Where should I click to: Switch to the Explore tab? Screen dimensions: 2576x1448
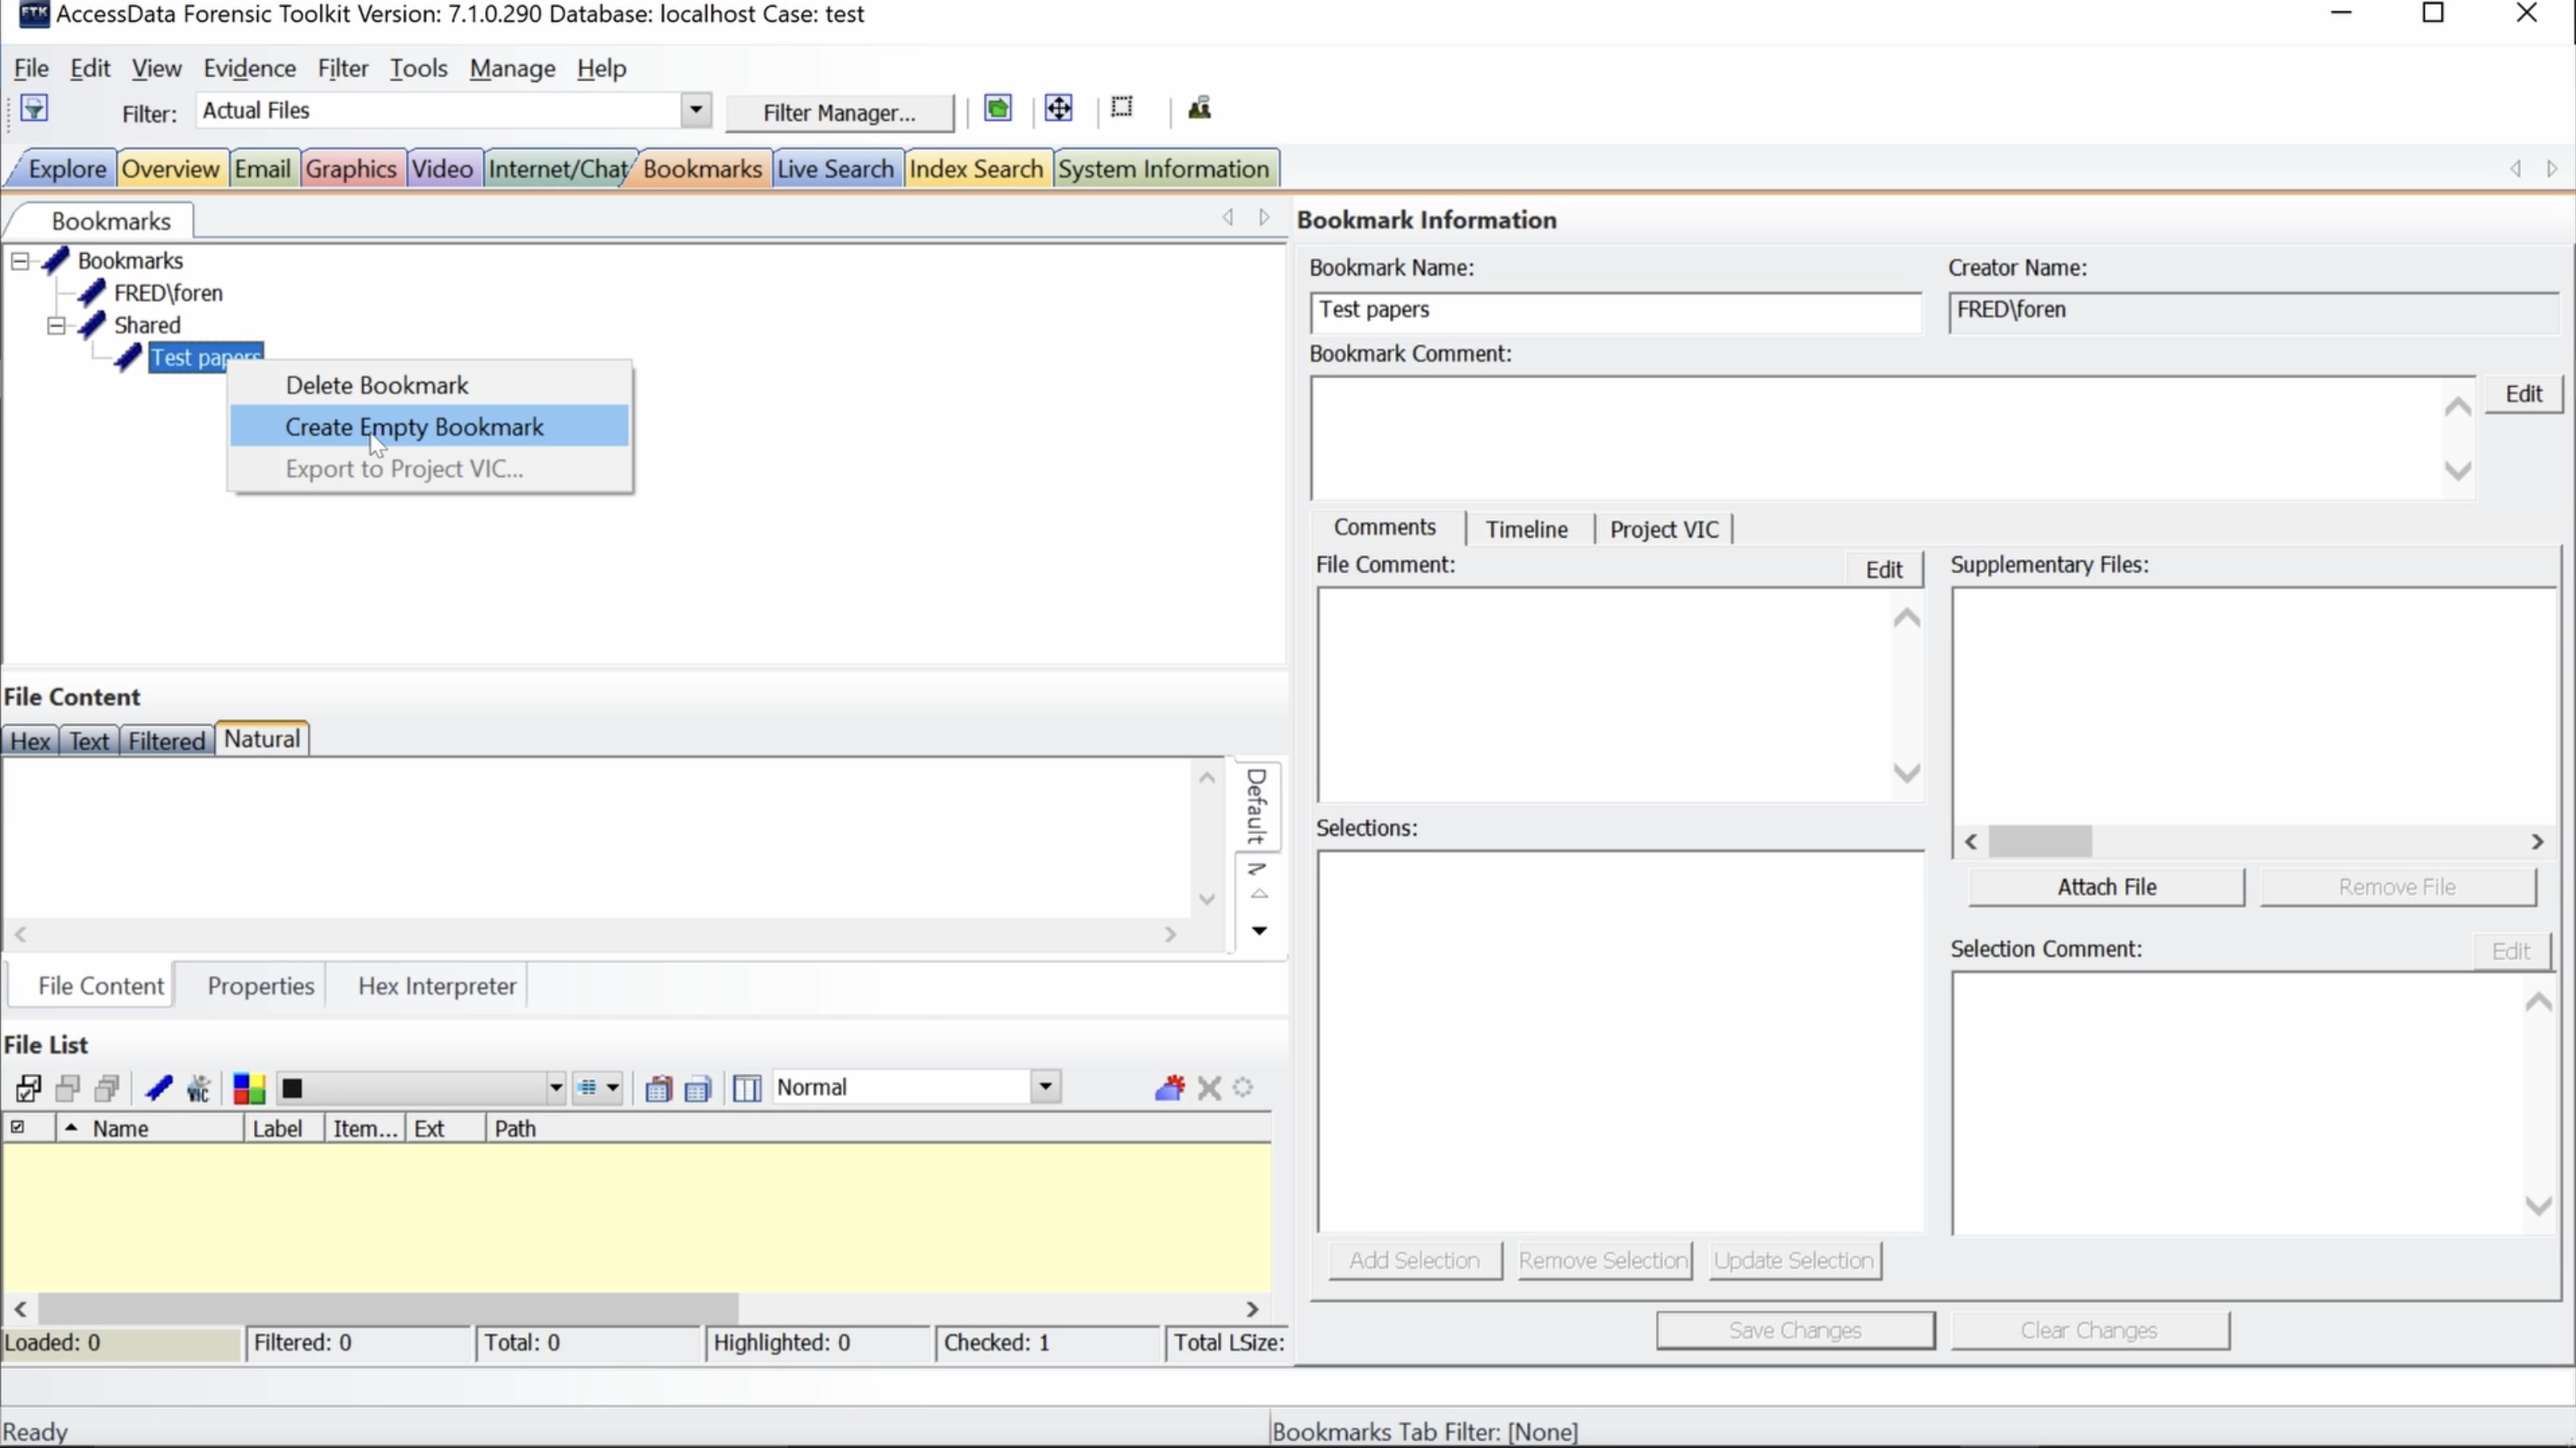pos(66,168)
